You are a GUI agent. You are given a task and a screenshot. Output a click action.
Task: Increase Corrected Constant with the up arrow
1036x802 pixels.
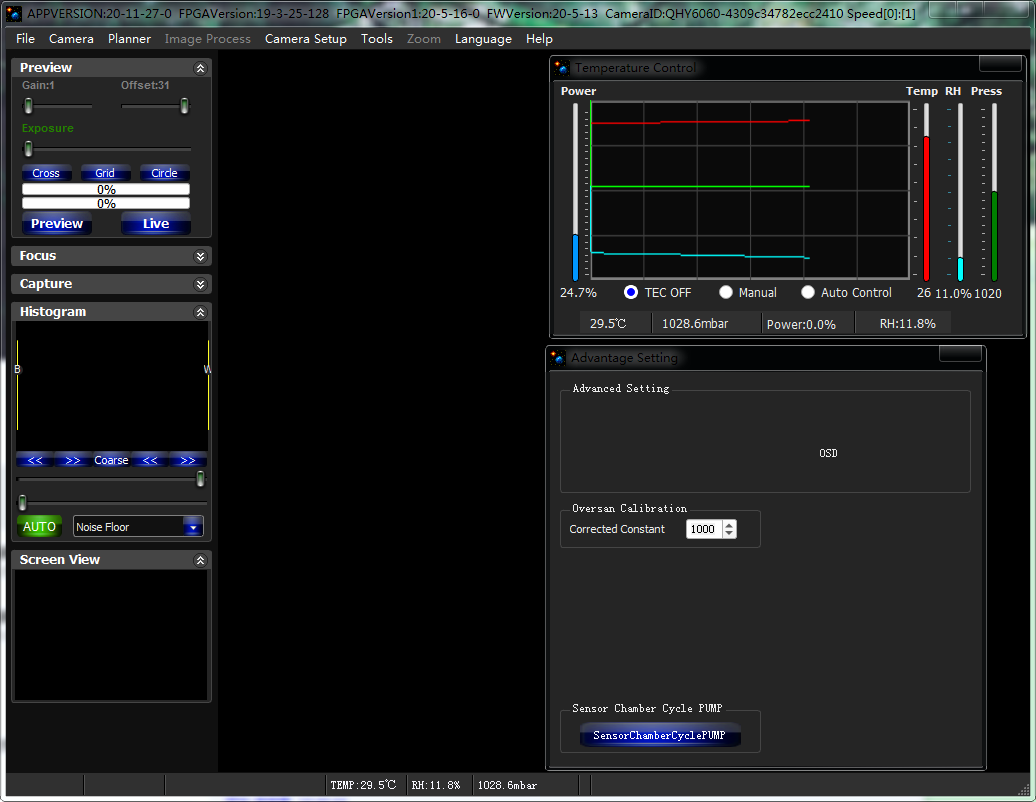point(729,525)
